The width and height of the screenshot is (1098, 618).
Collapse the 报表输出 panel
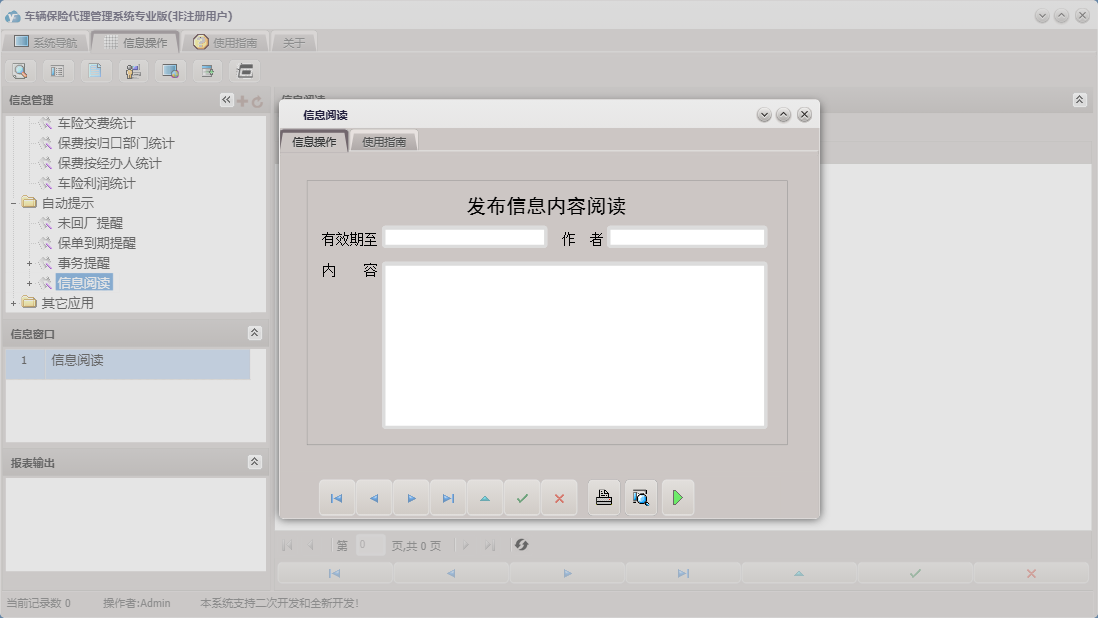254,462
